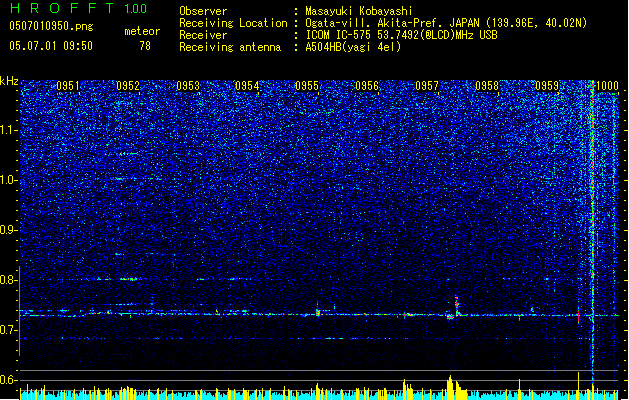Image resolution: width=629 pixels, height=400 pixels.
Task: Click the ICOM IC-575 receiver text
Action: point(401,35)
